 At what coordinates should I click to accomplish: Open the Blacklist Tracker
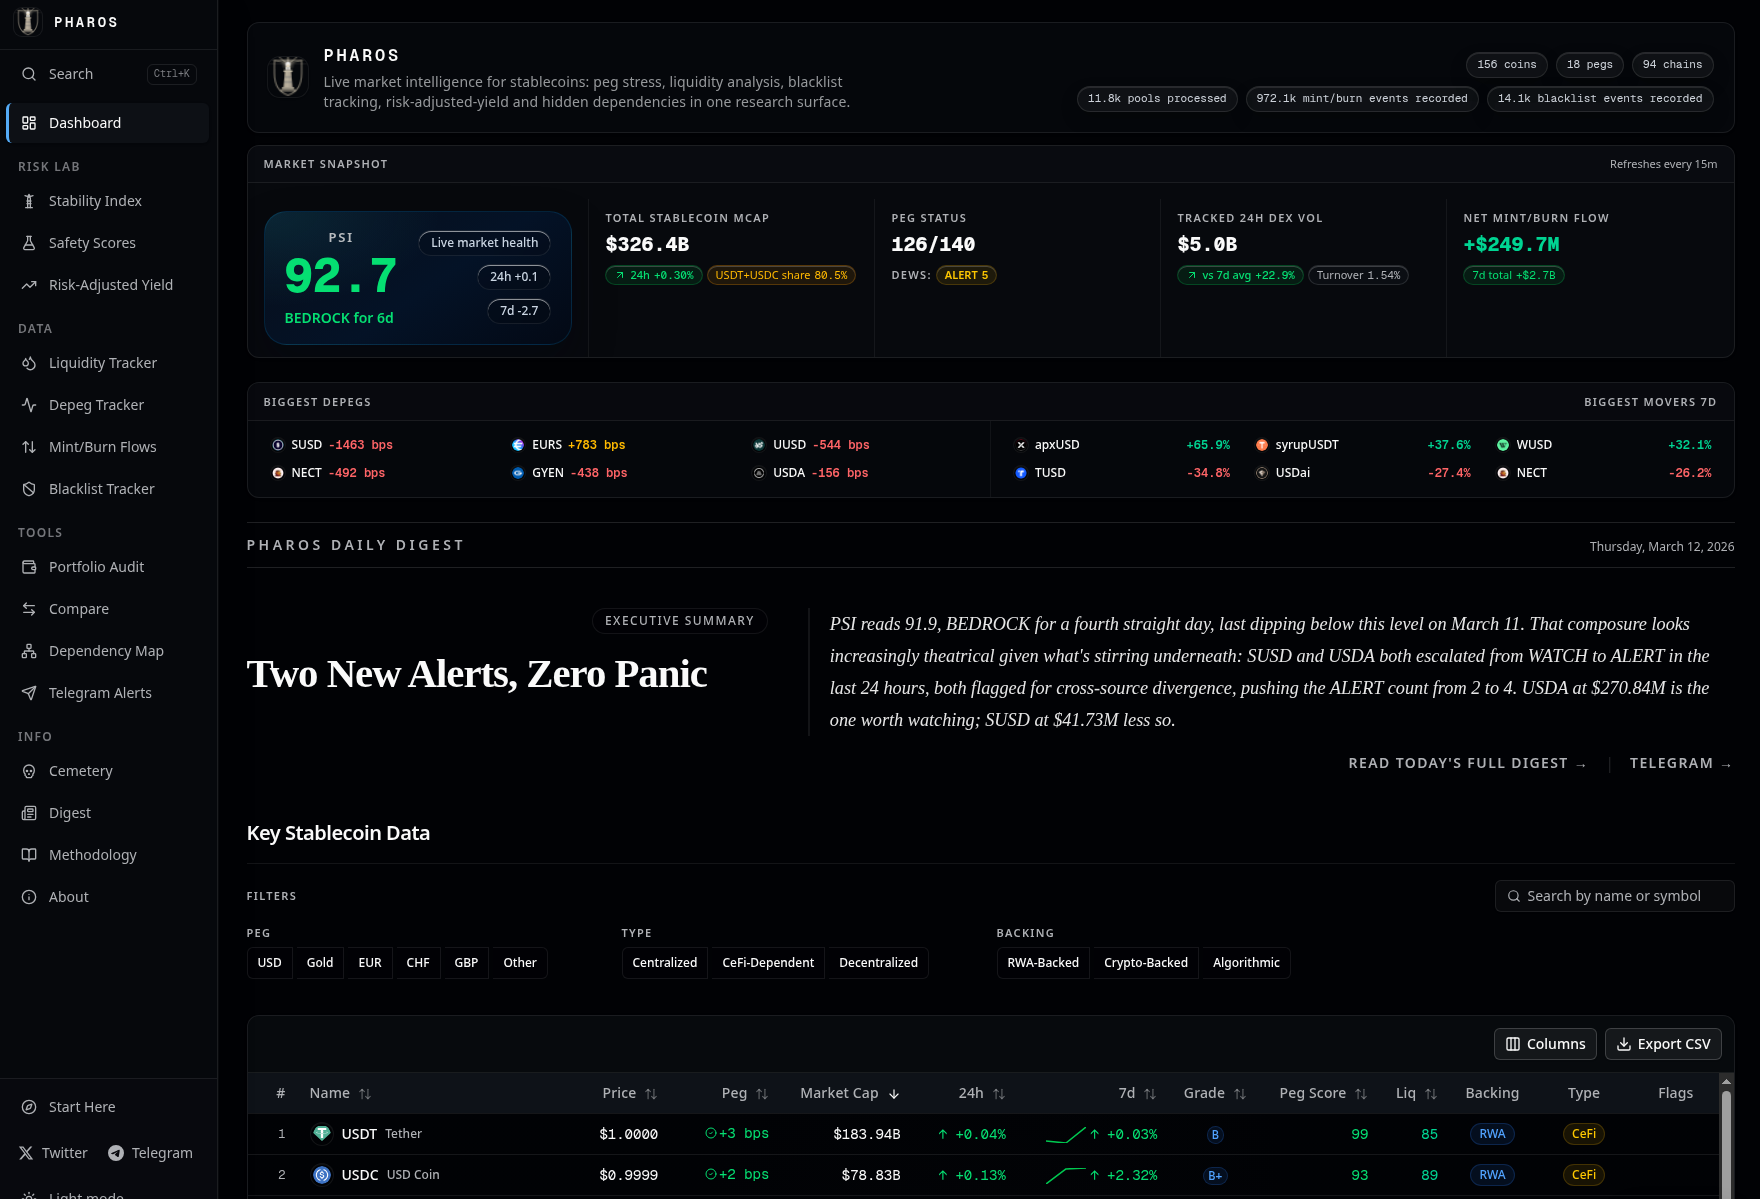point(100,488)
